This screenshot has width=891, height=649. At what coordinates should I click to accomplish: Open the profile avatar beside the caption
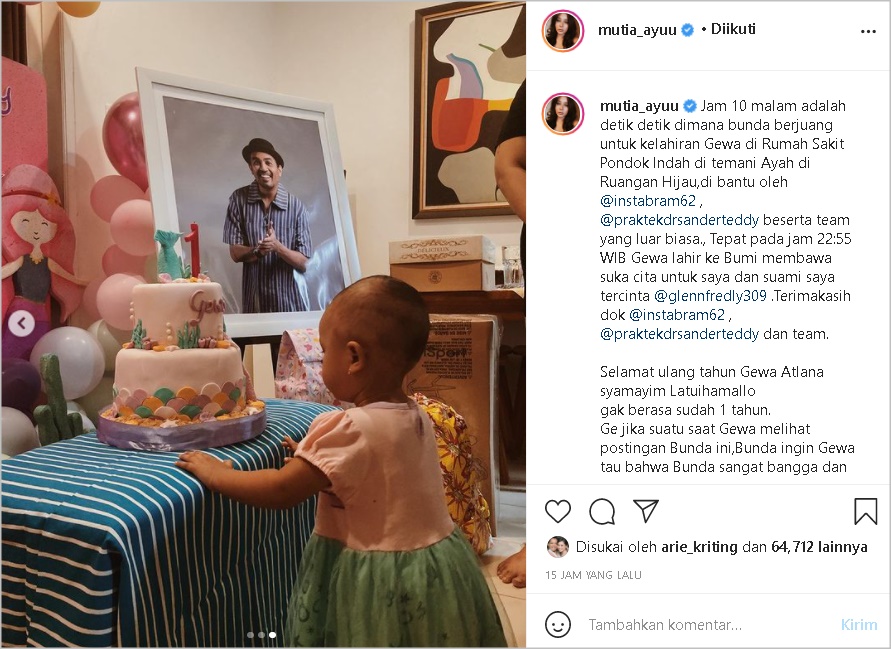pos(563,114)
